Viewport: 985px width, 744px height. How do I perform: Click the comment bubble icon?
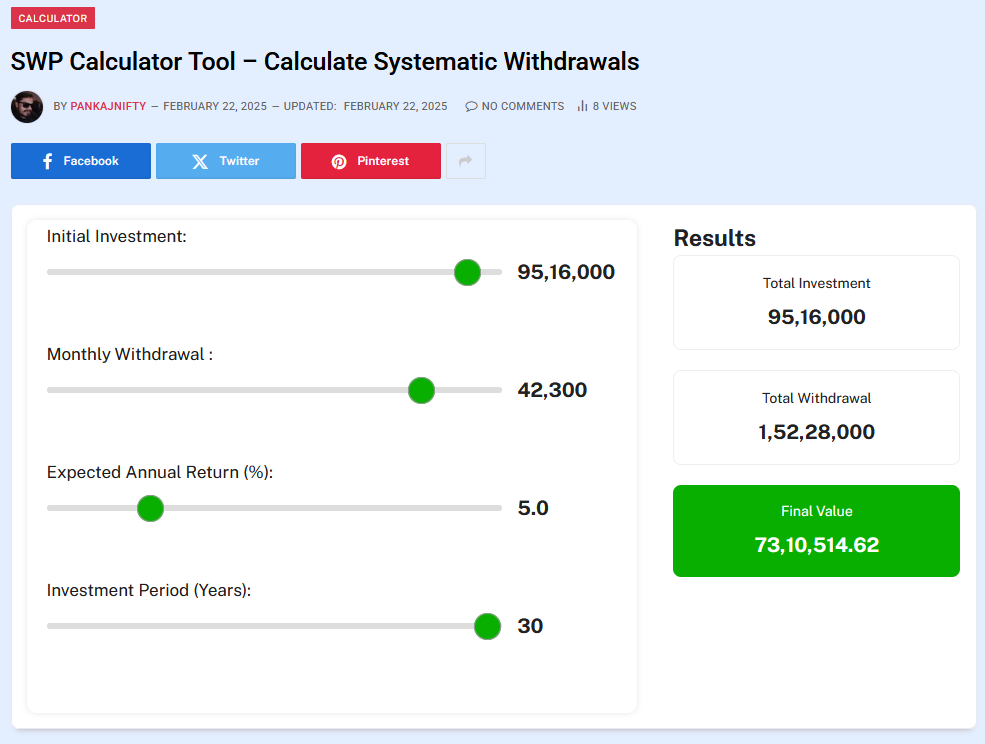[x=471, y=106]
